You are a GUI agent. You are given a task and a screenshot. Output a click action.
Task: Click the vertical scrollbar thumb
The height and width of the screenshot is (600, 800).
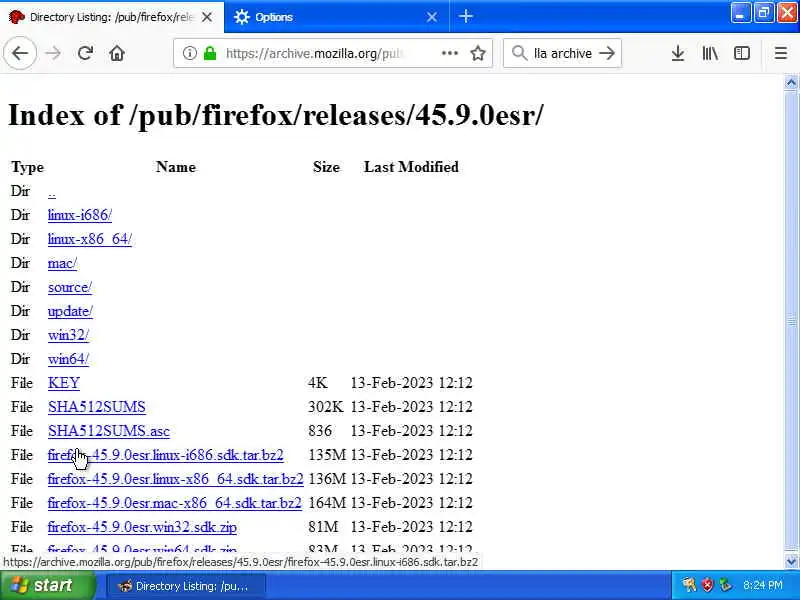(791, 320)
